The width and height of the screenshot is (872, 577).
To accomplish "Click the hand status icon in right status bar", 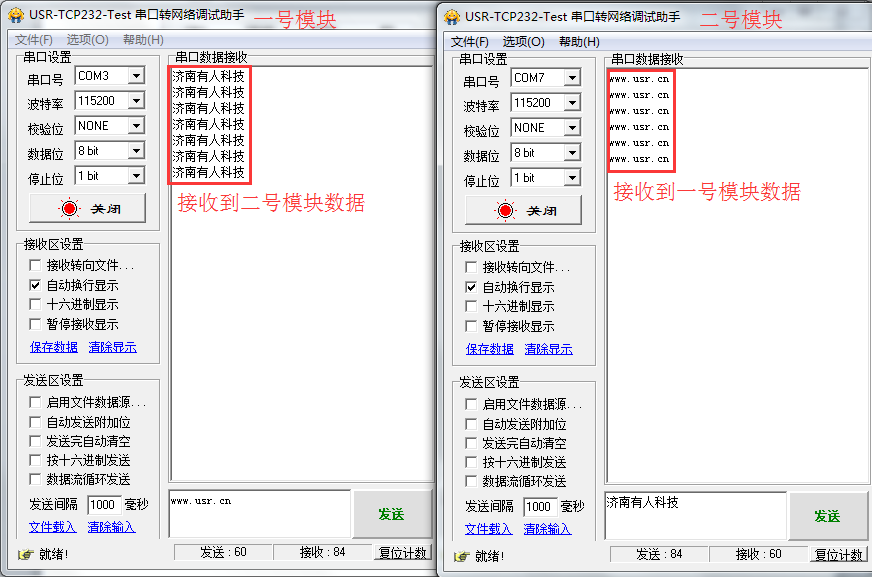I will [x=461, y=556].
